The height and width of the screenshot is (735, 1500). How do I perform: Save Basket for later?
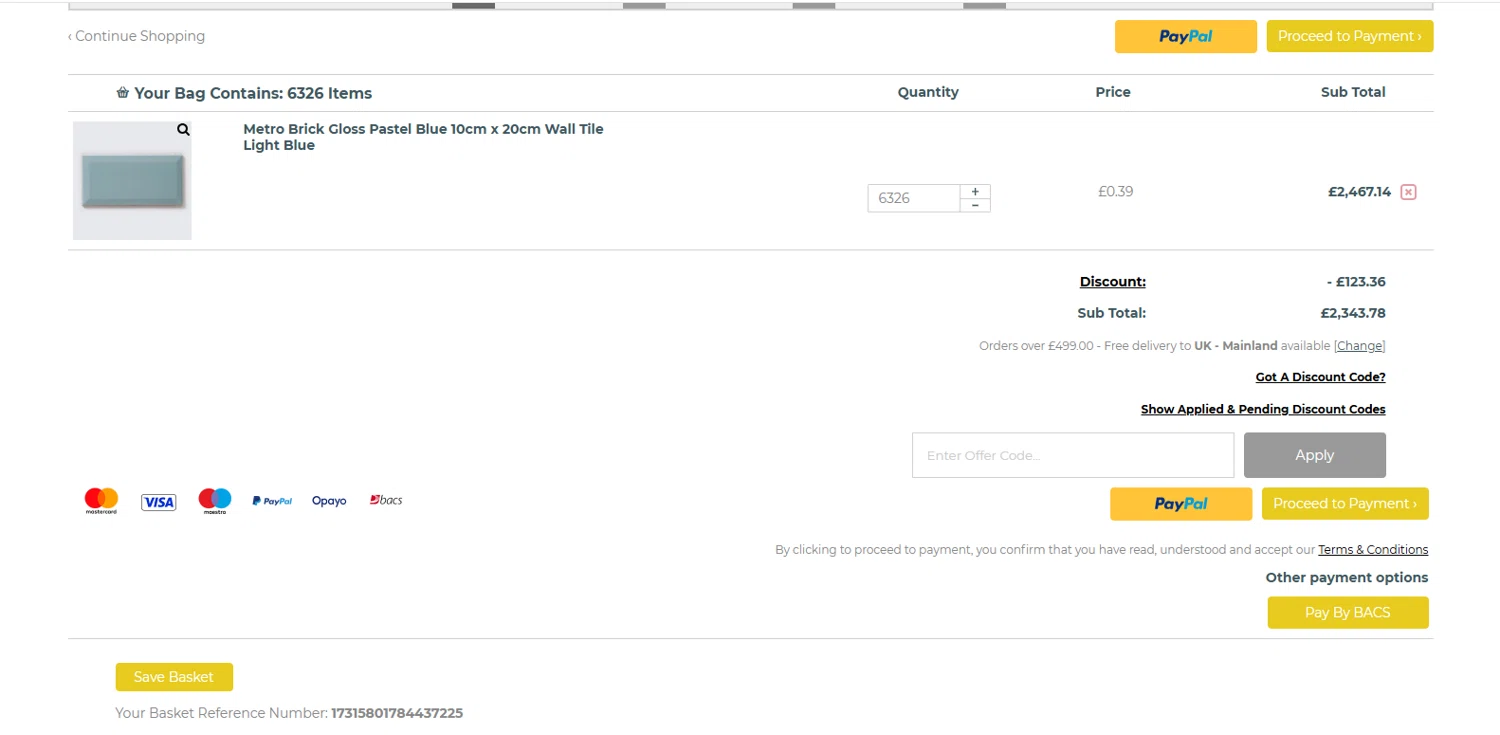[x=174, y=677]
